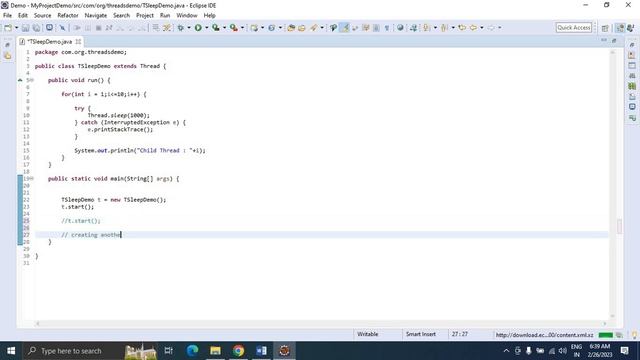Click the override marker beside line 5
Viewport: 640px width, 360px height.
pos(20,80)
